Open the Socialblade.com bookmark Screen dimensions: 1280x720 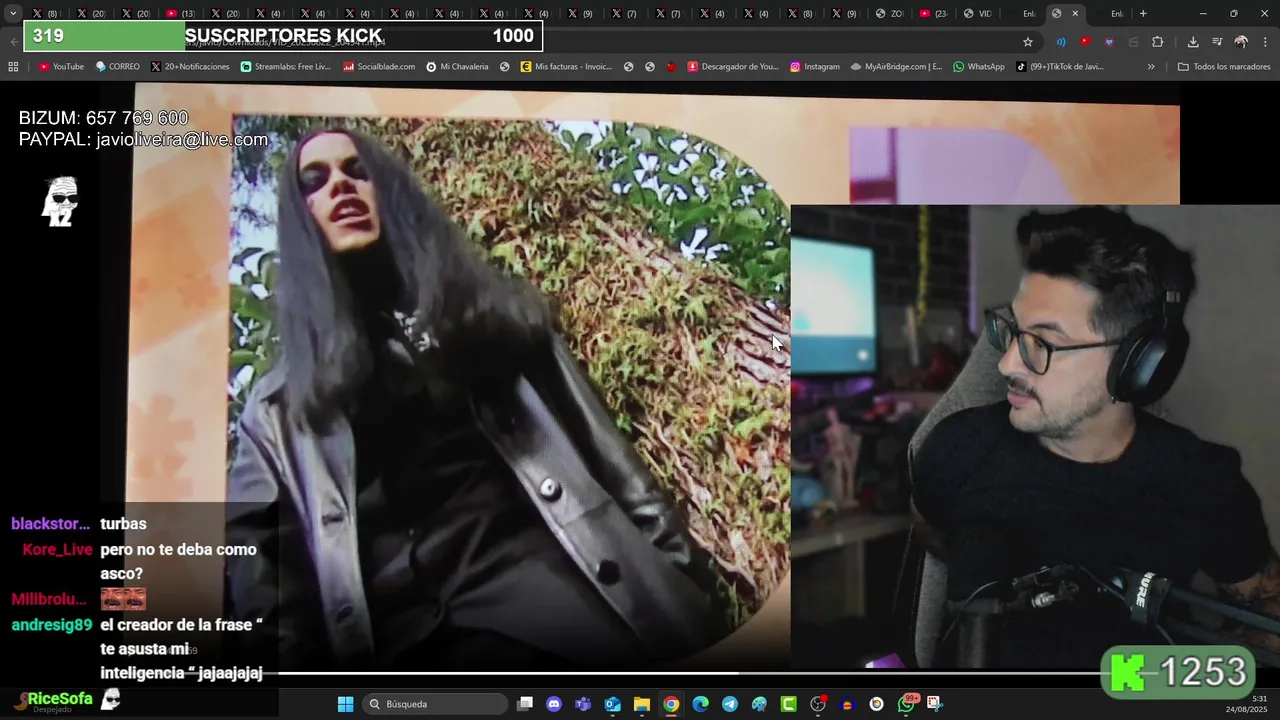pyautogui.click(x=379, y=67)
